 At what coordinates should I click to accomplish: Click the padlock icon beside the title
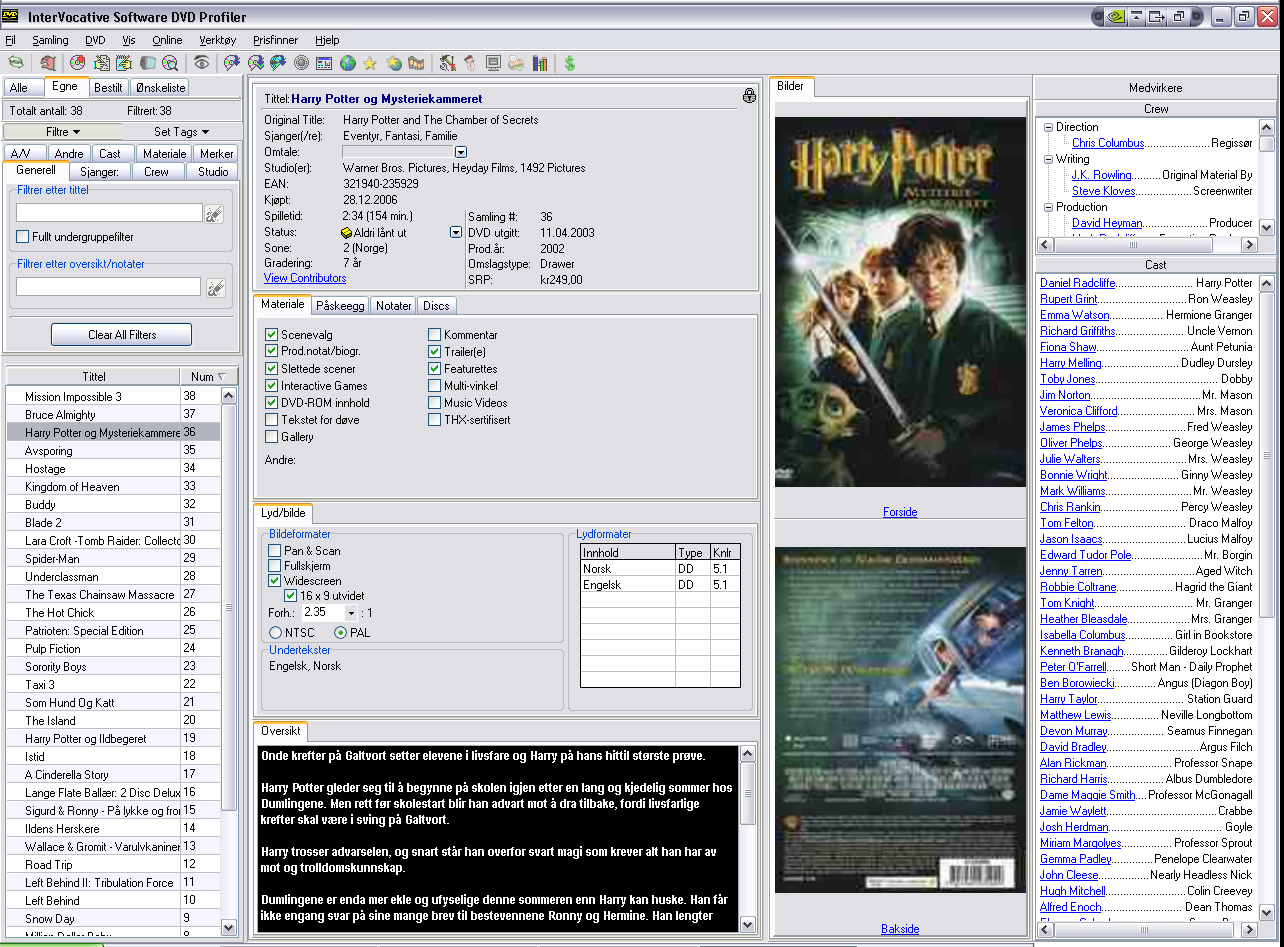pos(749,96)
